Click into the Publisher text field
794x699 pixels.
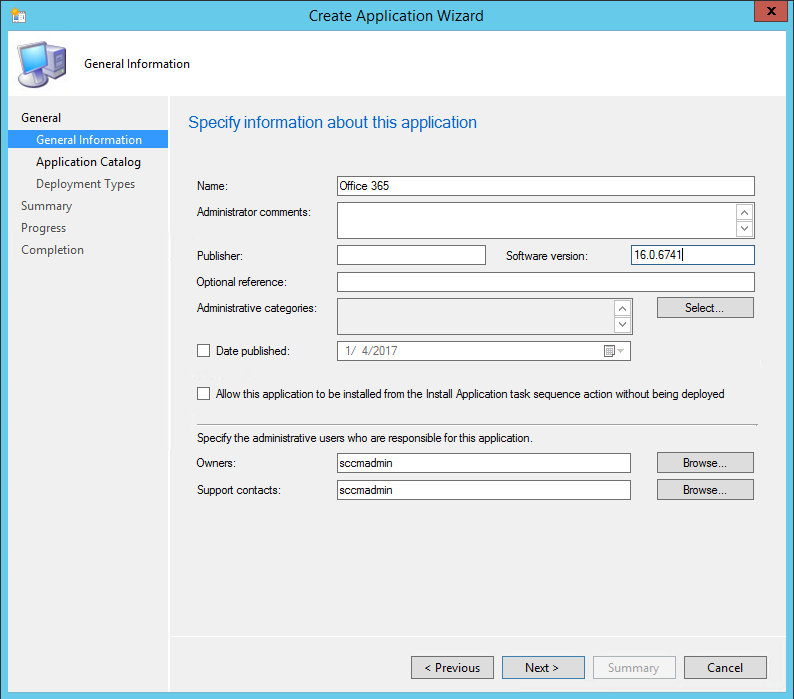pyautogui.click(x=411, y=255)
